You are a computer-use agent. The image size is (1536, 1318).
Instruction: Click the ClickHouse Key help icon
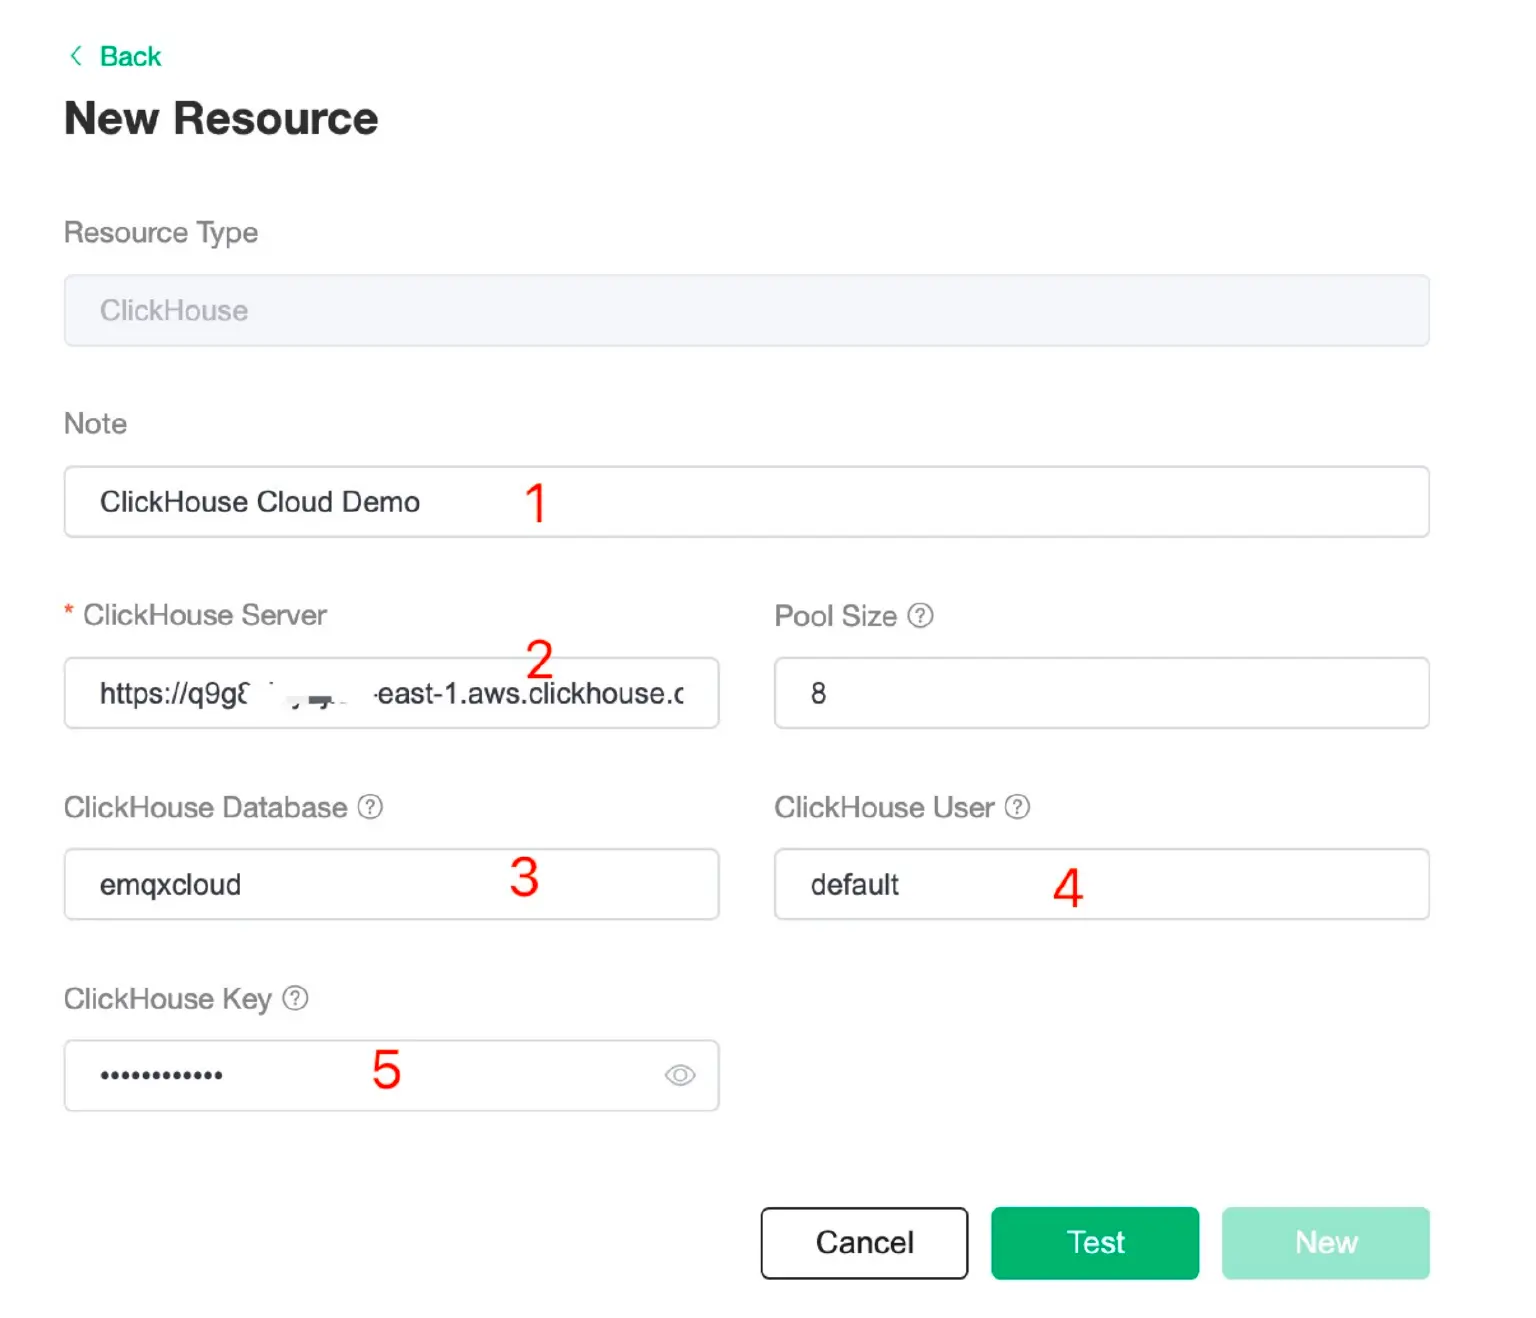pyautogui.click(x=294, y=998)
